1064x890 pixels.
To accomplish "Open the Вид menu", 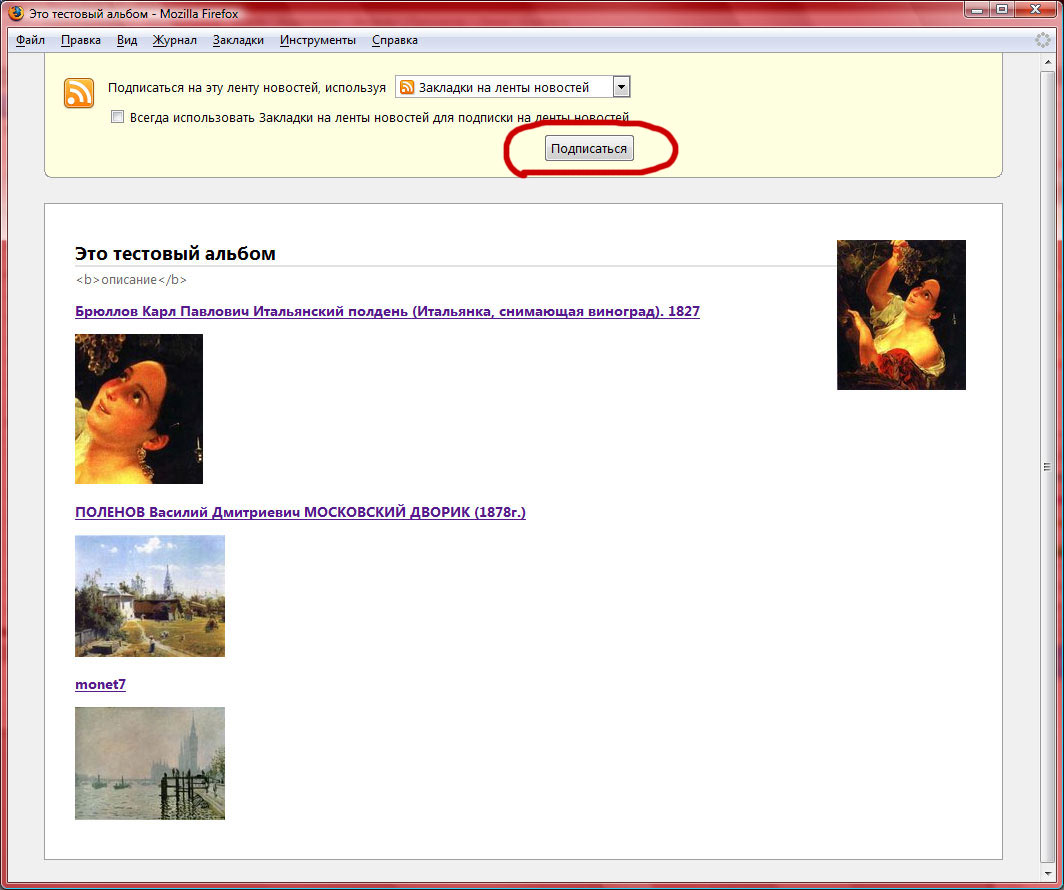I will coord(127,40).
